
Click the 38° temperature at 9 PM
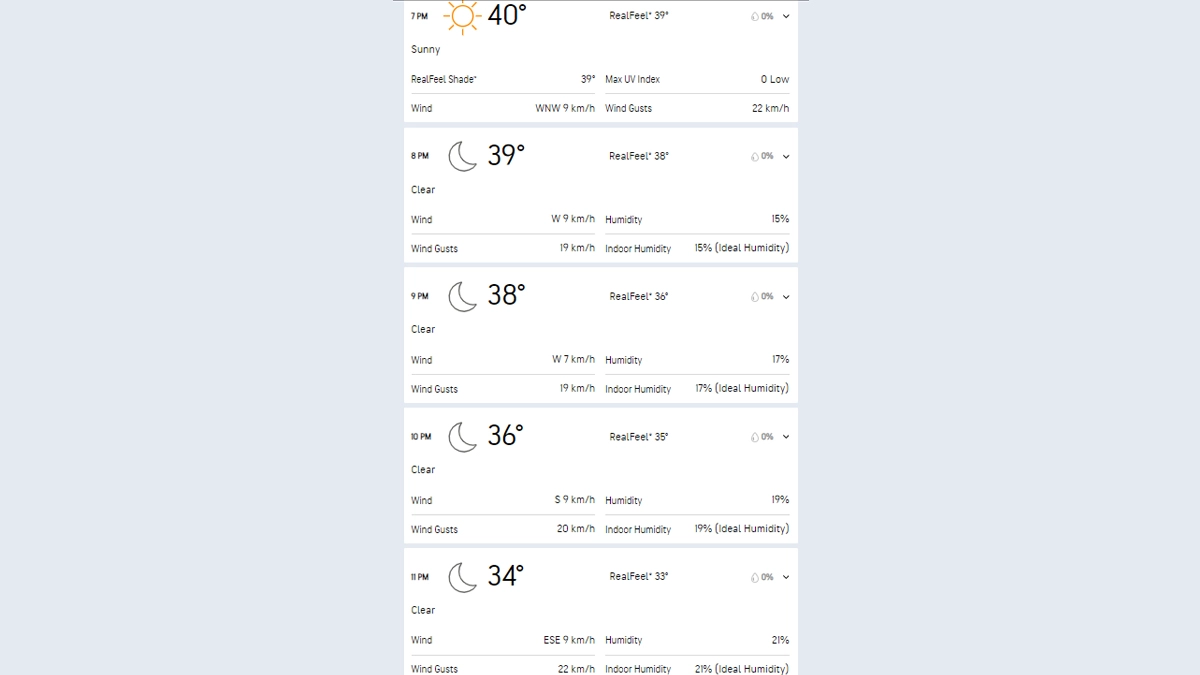pos(506,296)
